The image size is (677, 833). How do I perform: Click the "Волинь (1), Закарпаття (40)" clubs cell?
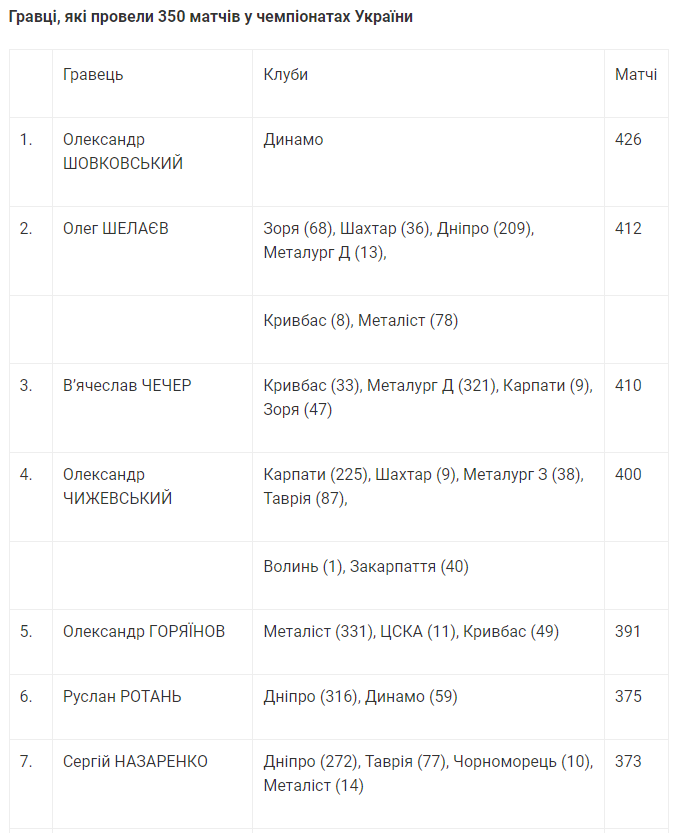(366, 567)
